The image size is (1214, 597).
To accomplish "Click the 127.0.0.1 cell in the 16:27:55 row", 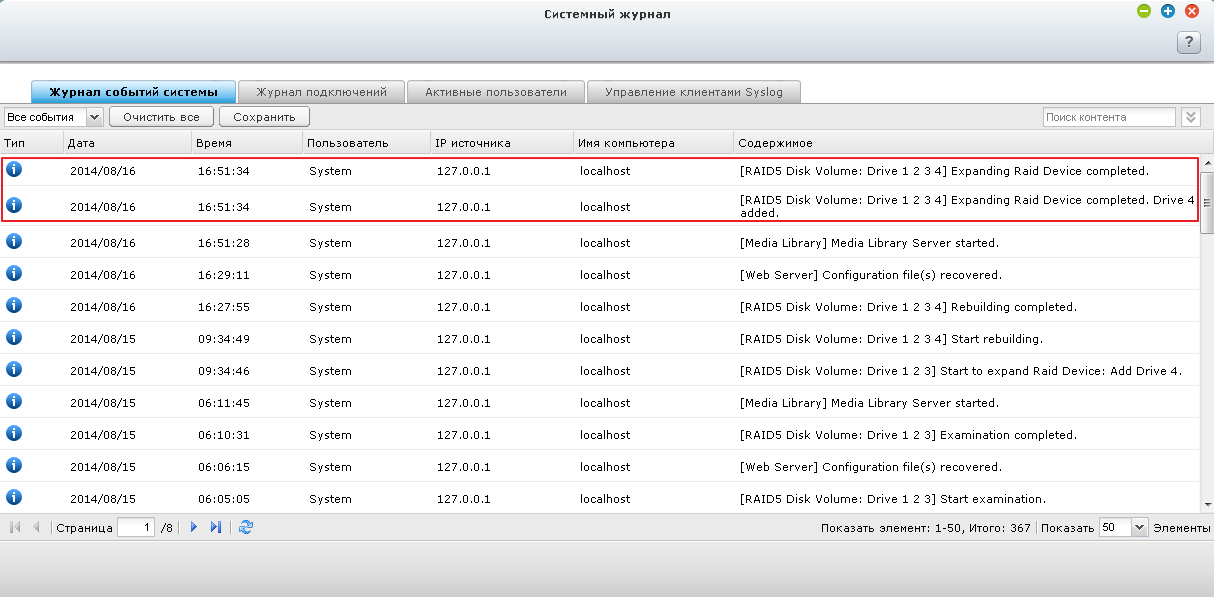I will (463, 307).
